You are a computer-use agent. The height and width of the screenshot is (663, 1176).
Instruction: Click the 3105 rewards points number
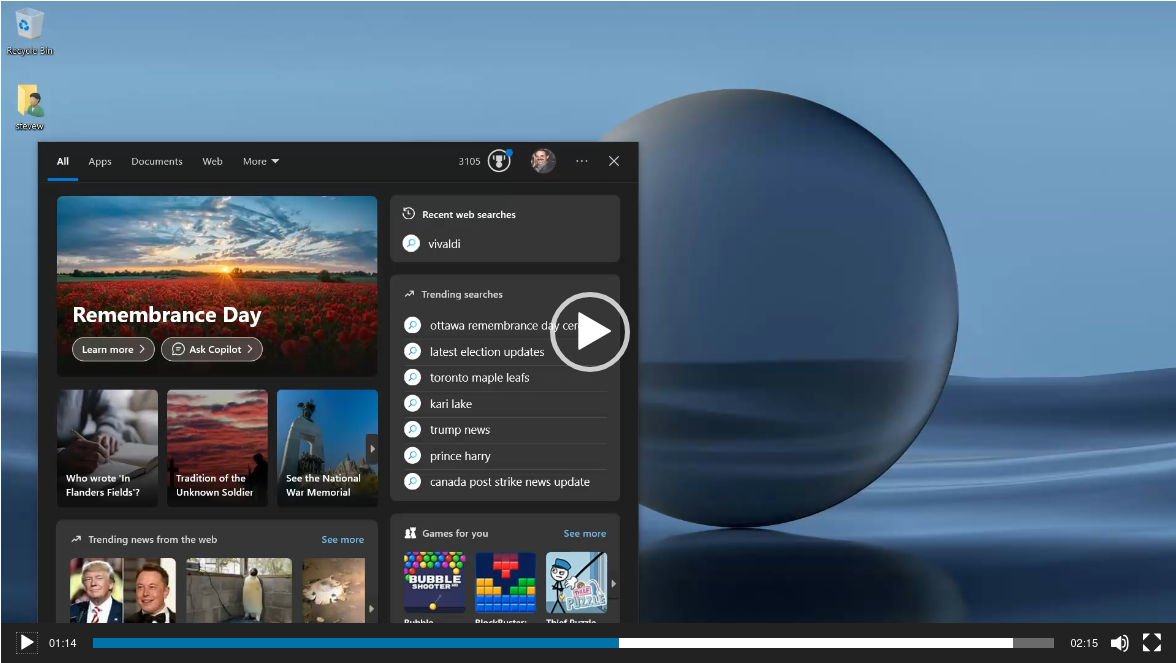tap(470, 161)
